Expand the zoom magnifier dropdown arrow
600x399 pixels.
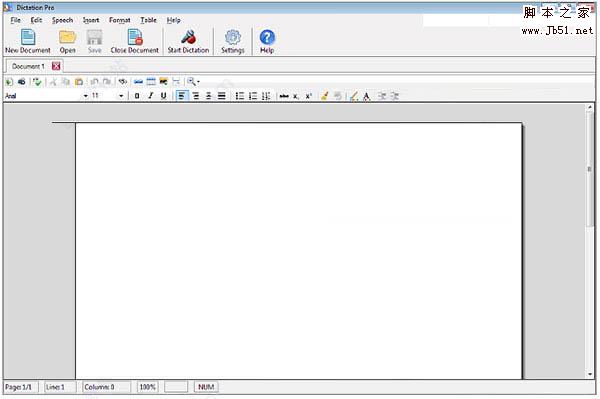pyautogui.click(x=198, y=82)
